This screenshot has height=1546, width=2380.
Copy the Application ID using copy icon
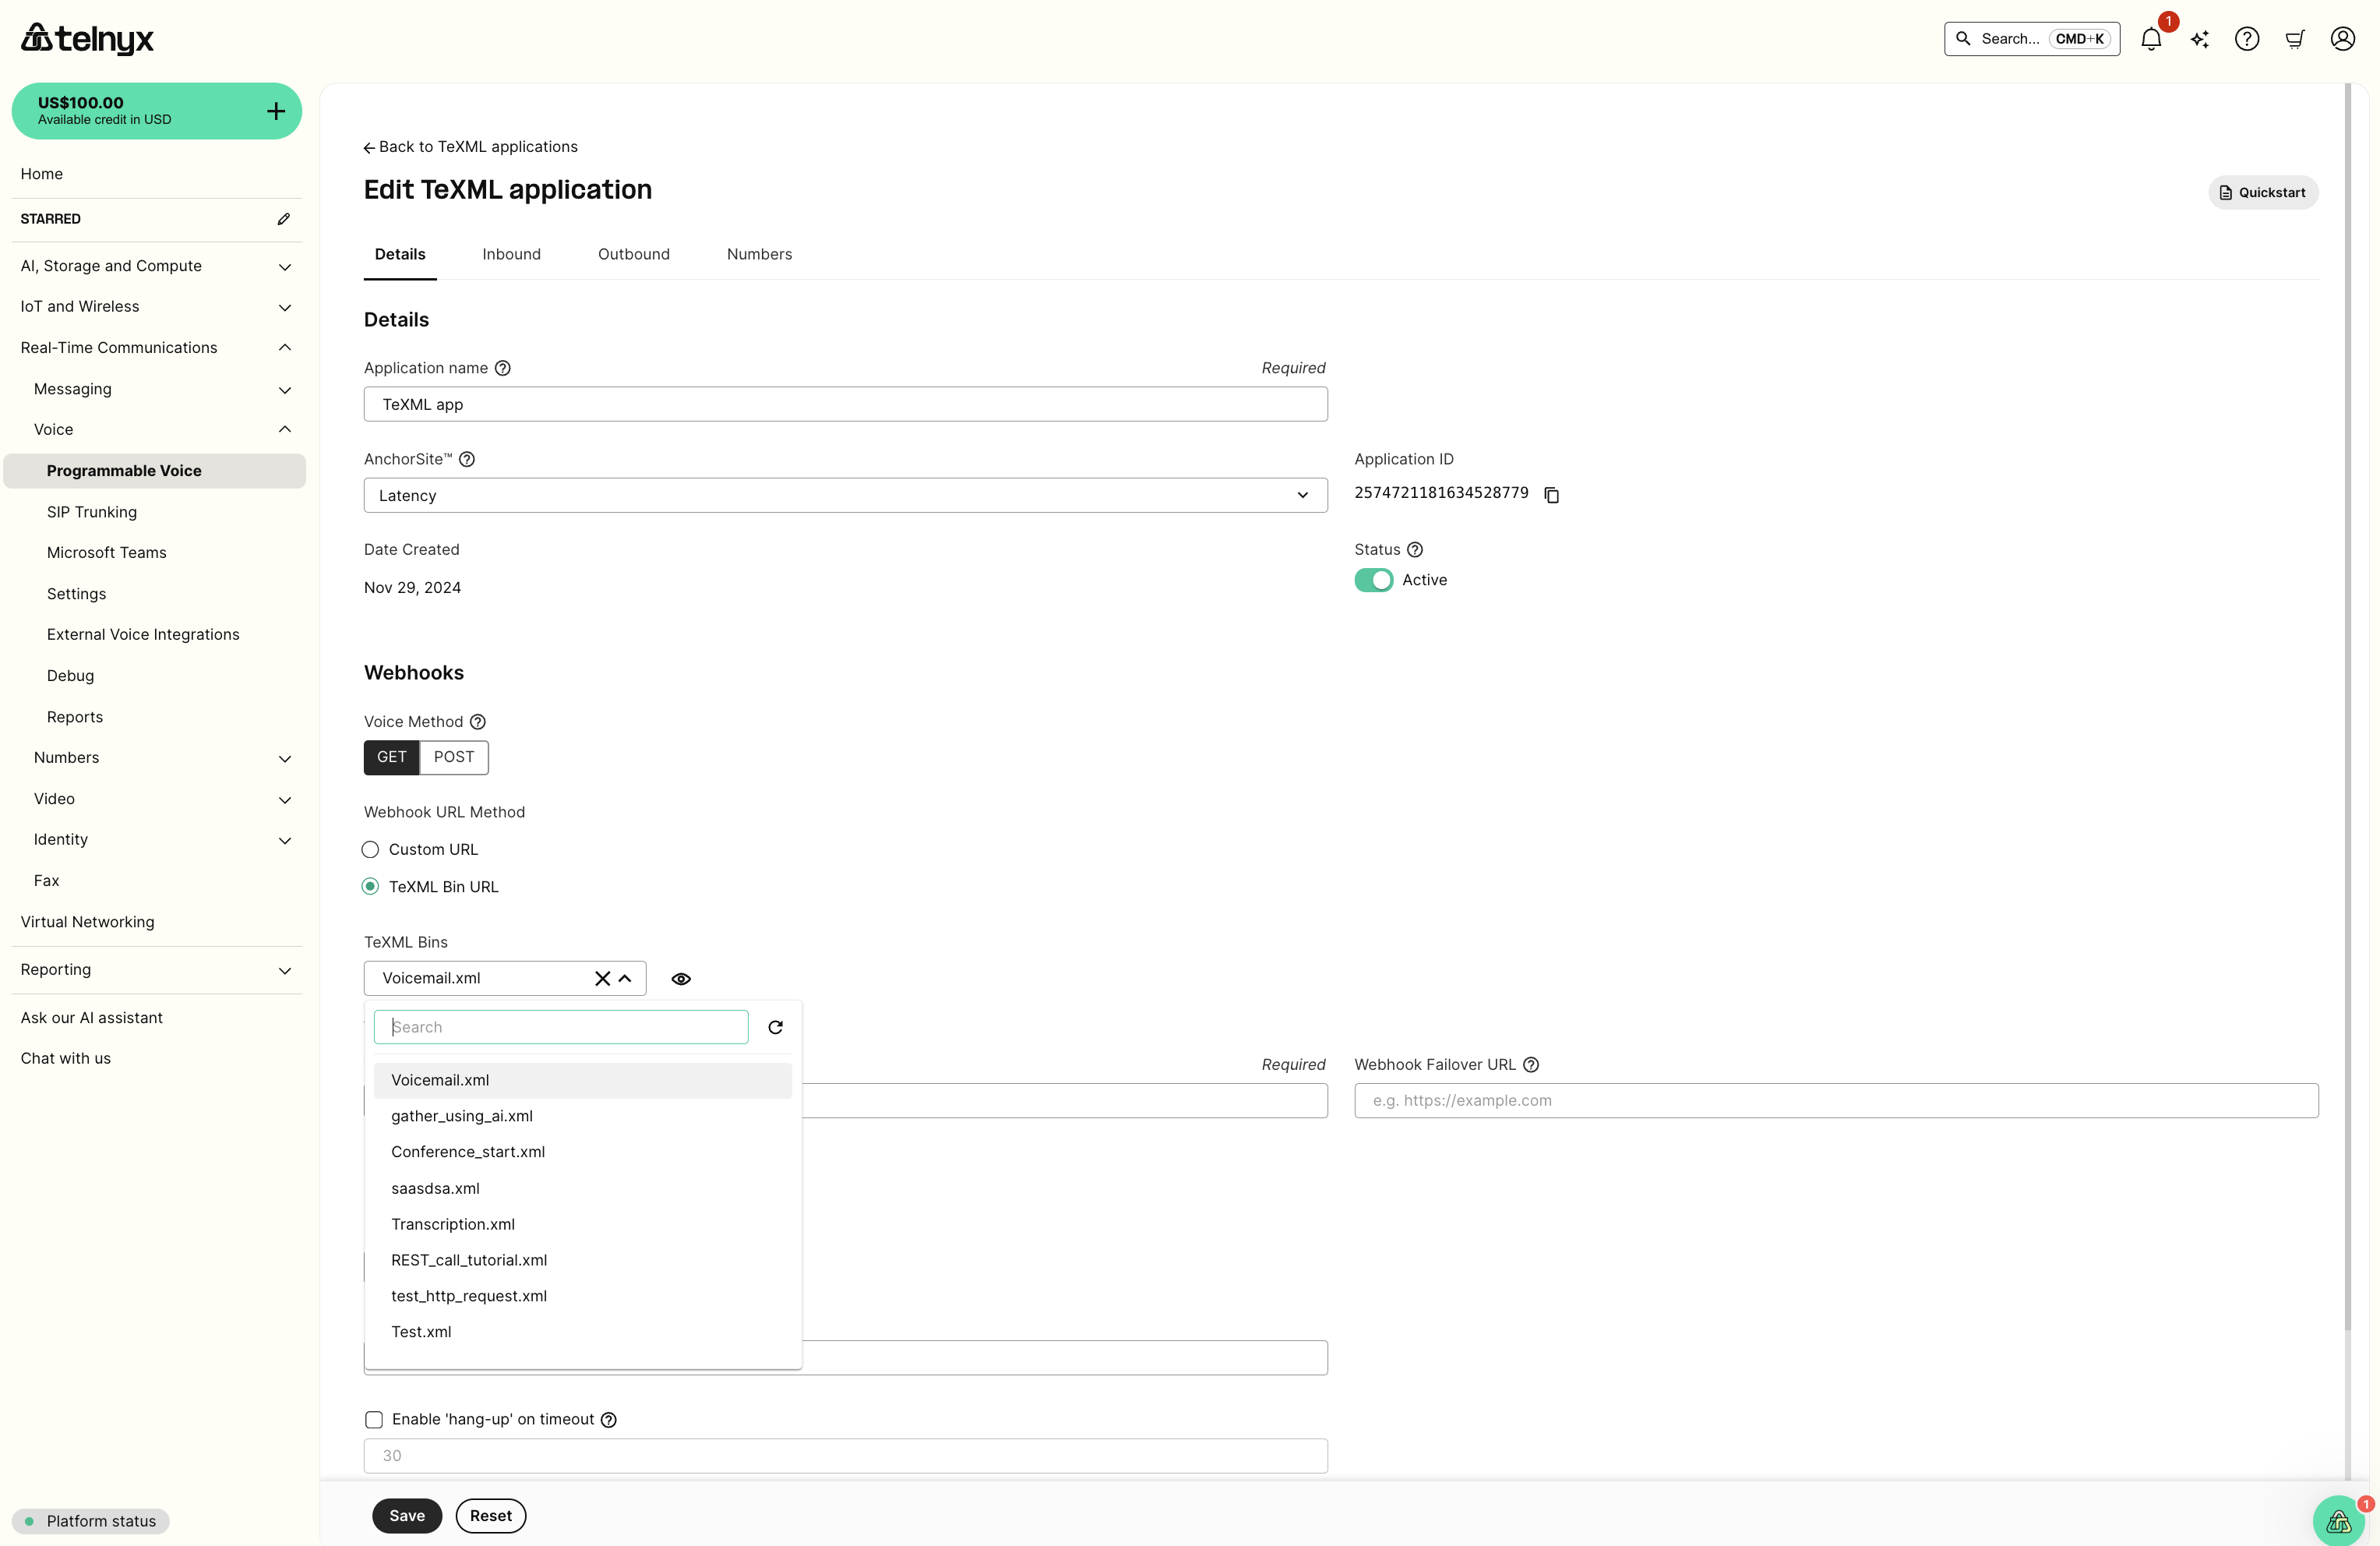[1551, 494]
